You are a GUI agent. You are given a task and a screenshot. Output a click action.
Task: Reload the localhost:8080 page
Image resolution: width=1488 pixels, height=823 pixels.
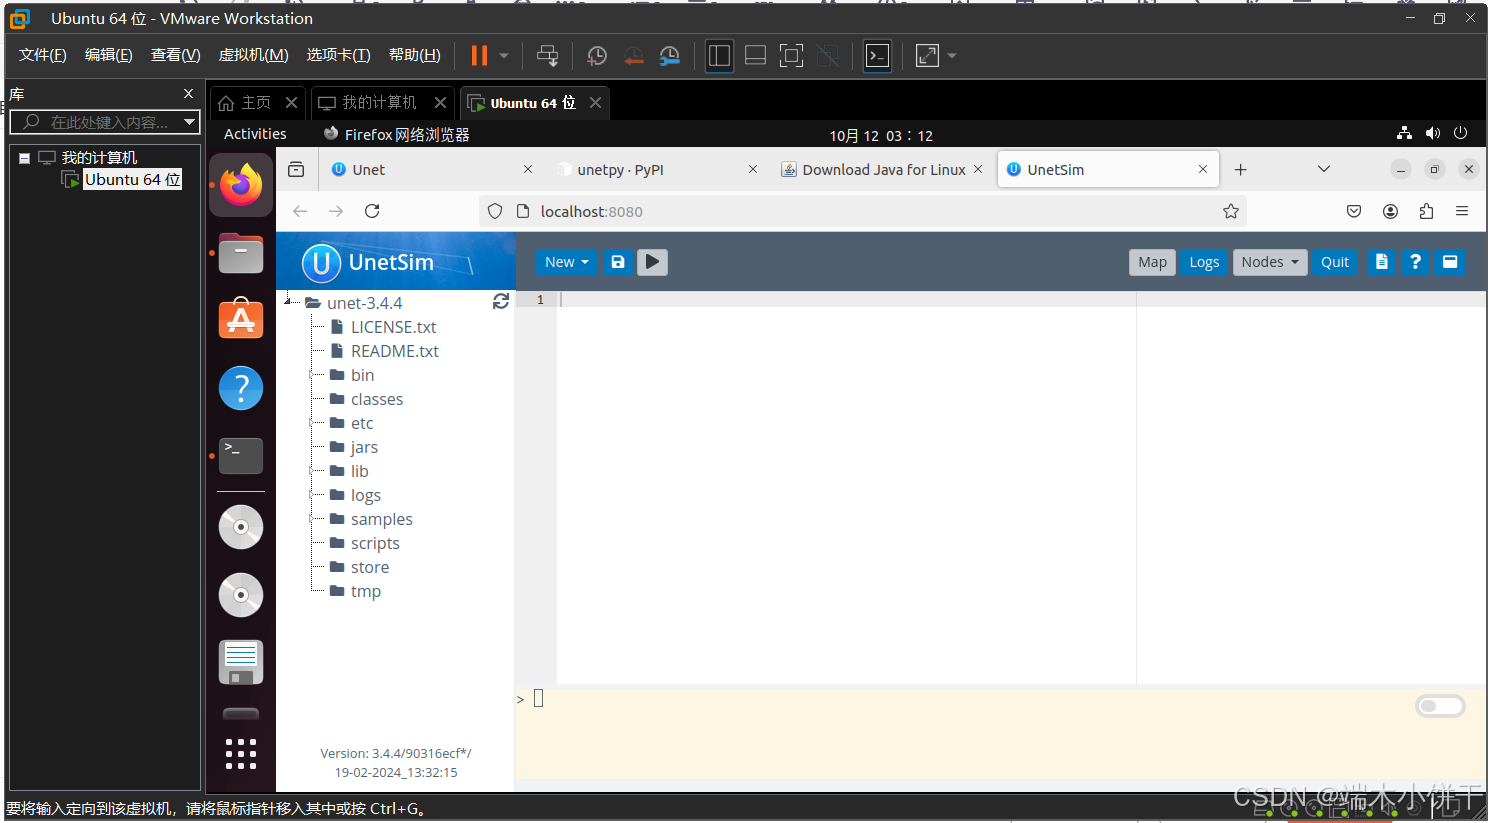(x=372, y=211)
